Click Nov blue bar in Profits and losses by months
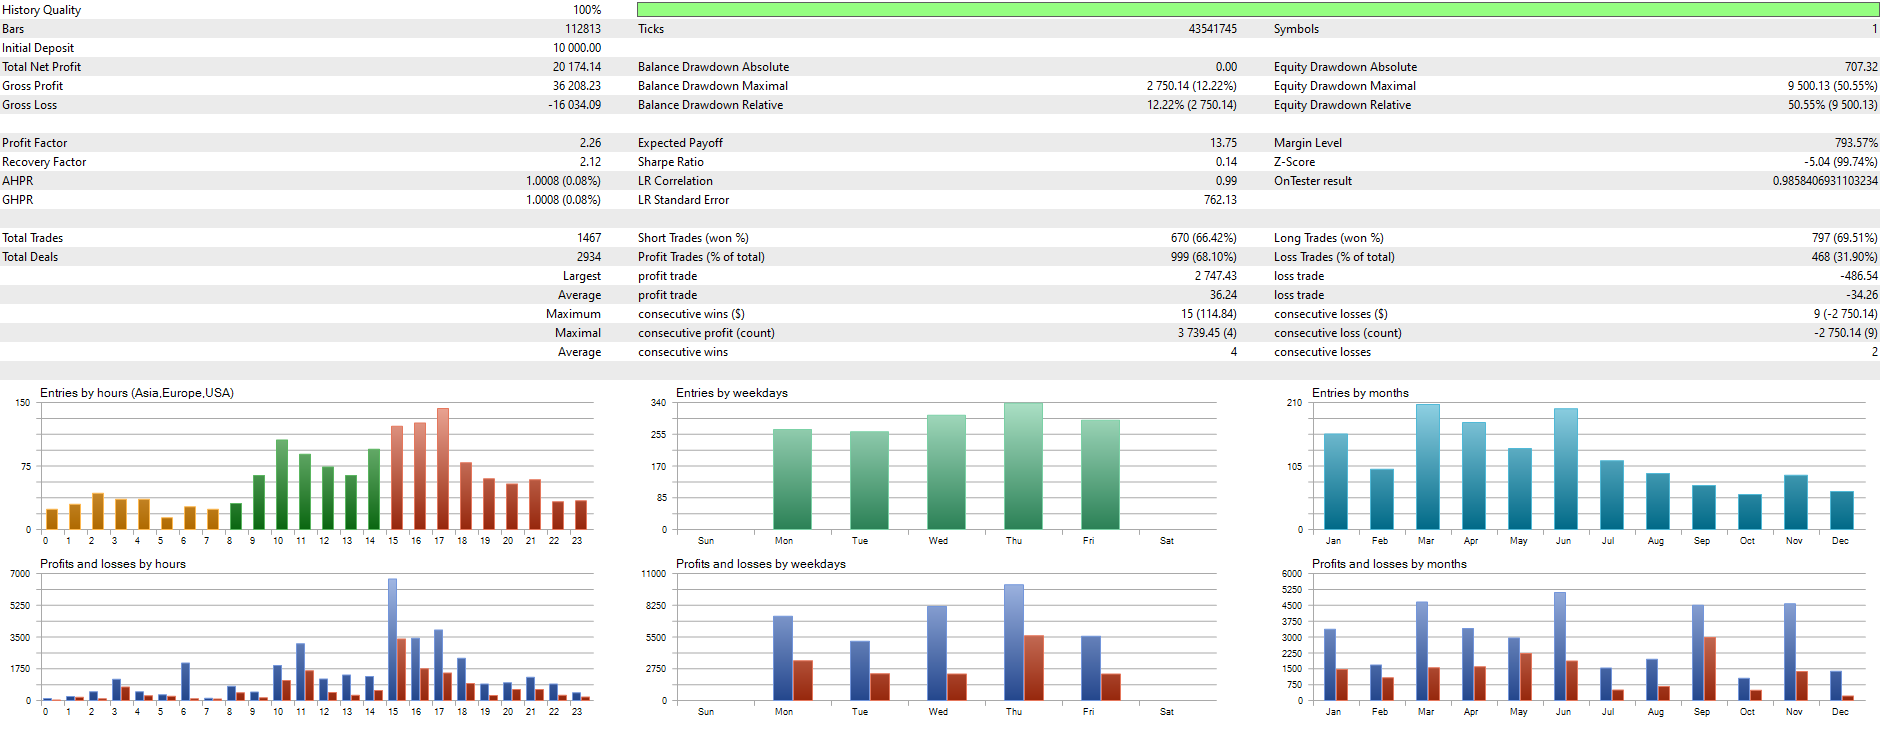1880x729 pixels. (x=1789, y=651)
